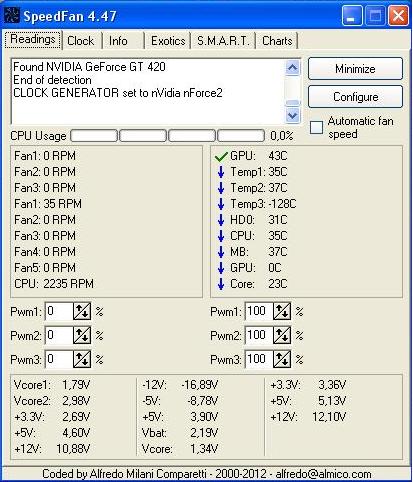
Task: Click the '0,0%' CPU usage value
Action: pos(282,136)
